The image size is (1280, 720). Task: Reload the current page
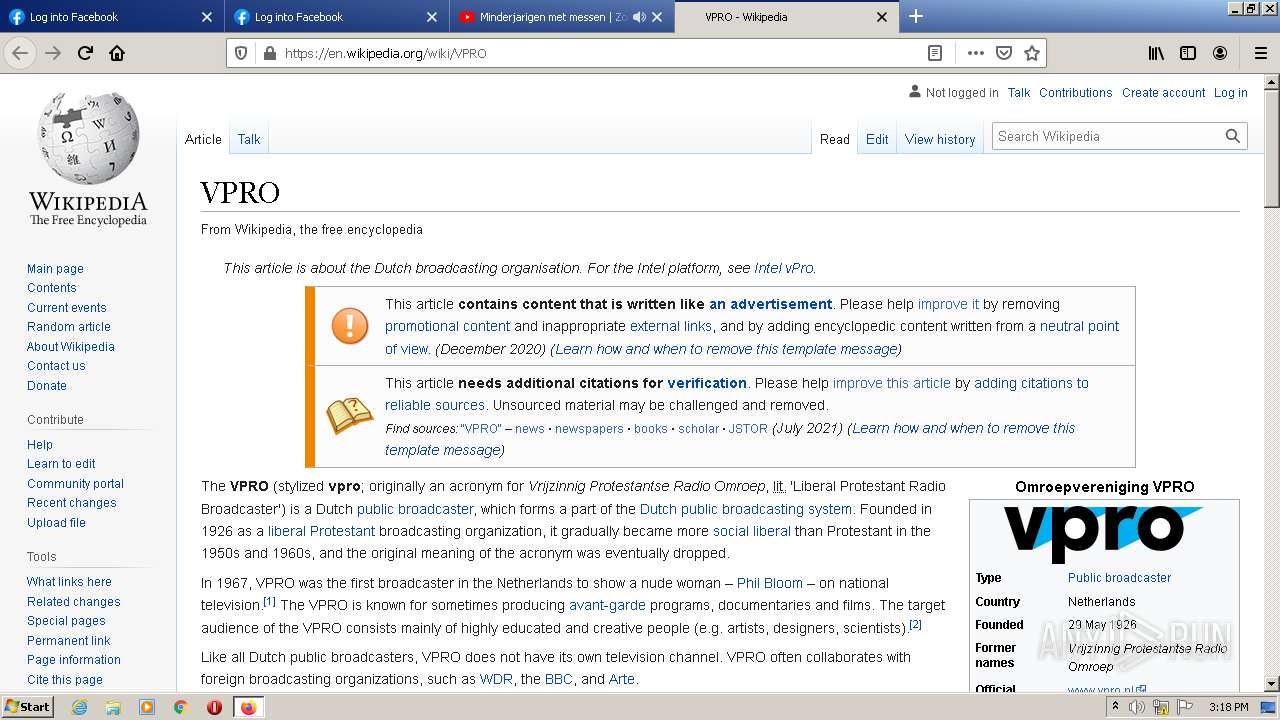point(85,53)
